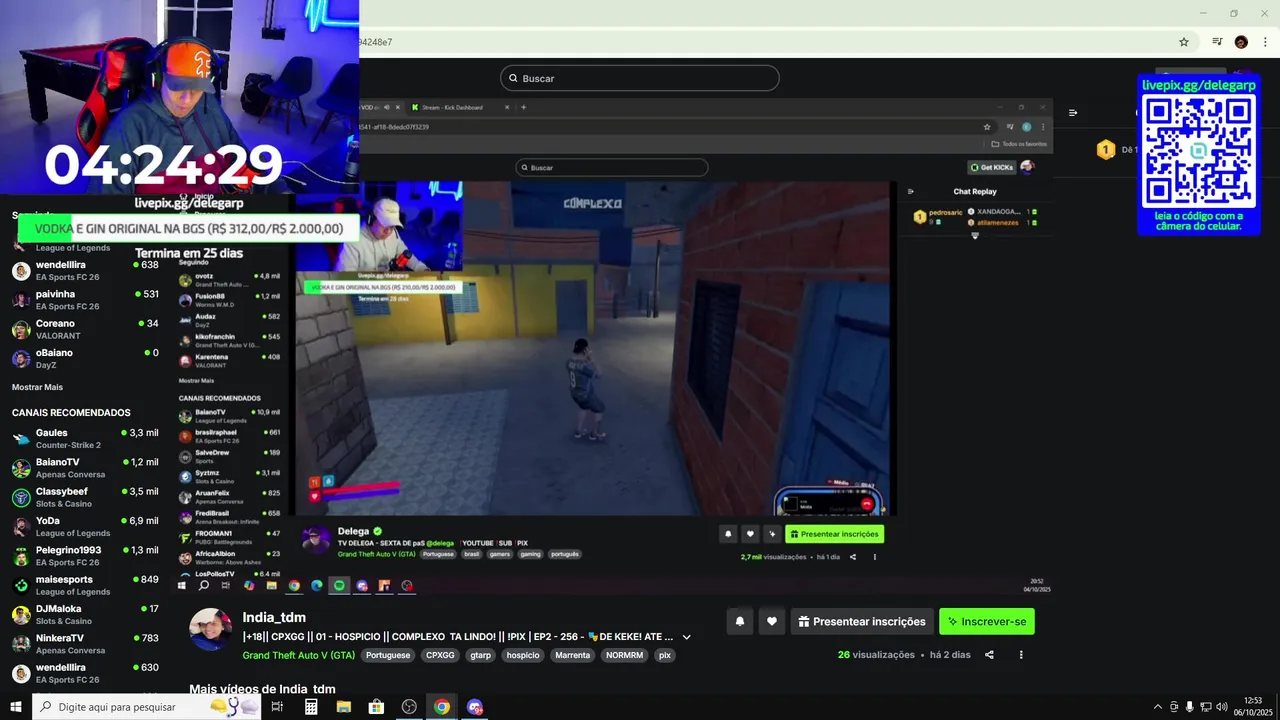Open BaianoTV recommended channel

point(85,468)
